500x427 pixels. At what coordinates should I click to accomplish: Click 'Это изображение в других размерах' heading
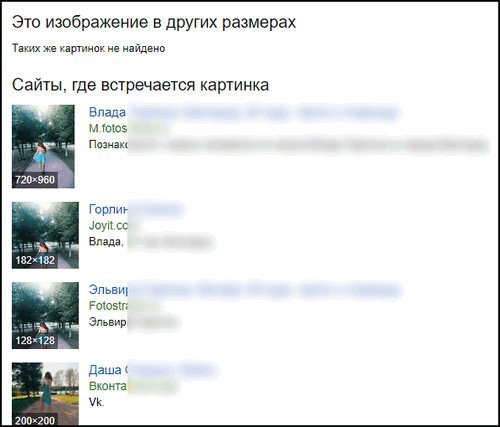click(154, 23)
